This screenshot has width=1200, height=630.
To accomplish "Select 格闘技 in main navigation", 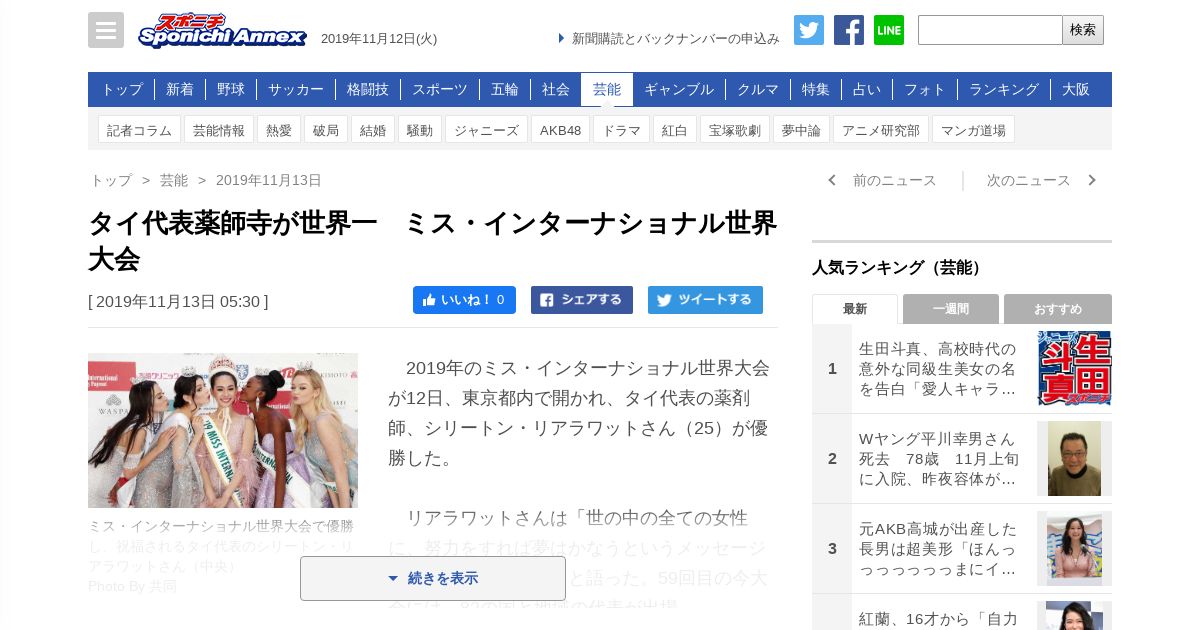I will click(368, 89).
